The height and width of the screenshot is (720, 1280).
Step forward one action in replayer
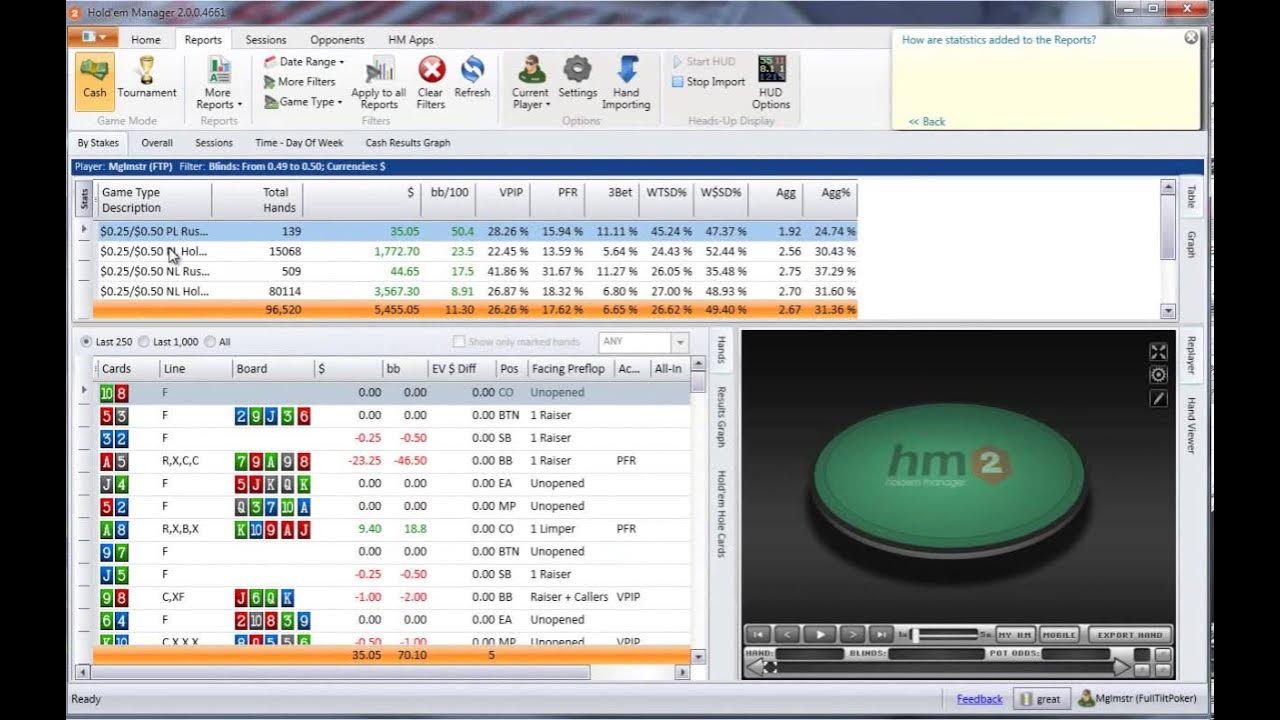click(851, 634)
